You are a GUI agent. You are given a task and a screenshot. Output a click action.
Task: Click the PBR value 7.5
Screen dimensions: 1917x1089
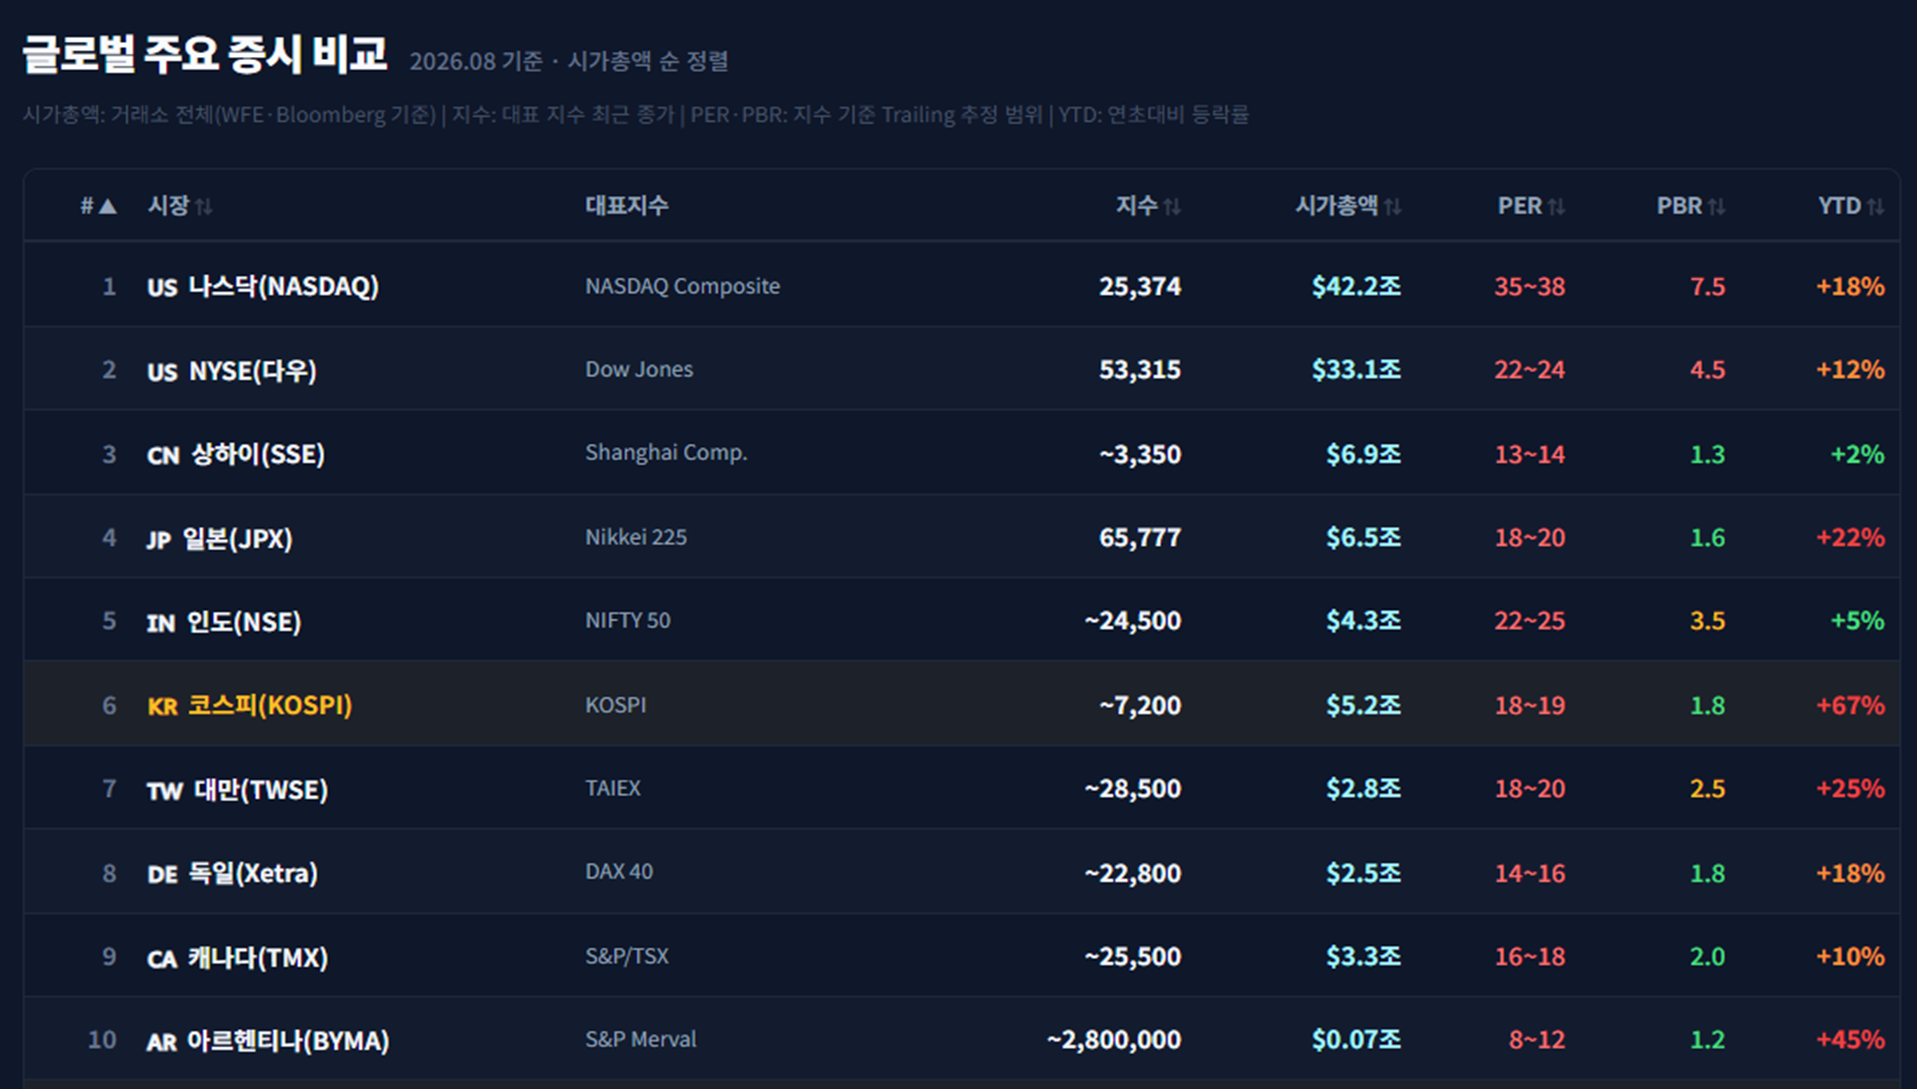click(x=1707, y=287)
